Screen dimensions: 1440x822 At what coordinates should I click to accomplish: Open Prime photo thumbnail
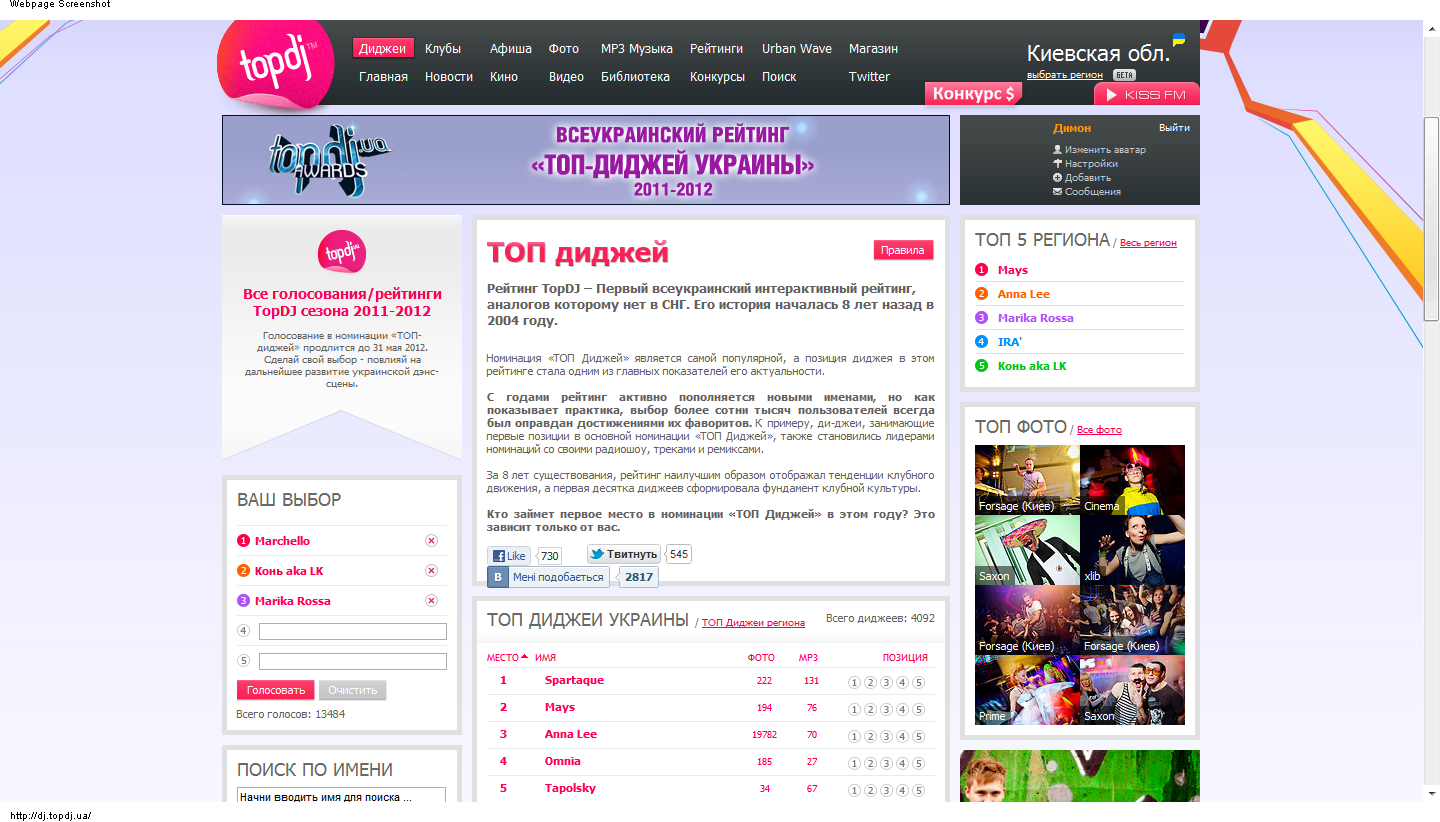(1027, 690)
